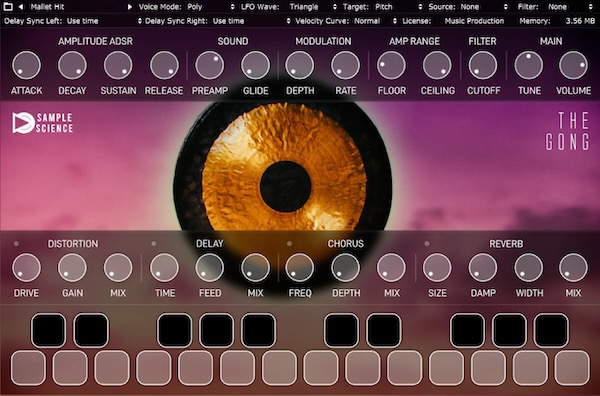The height and width of the screenshot is (396, 600).
Task: Click the Memory 3.56 MB readout
Action: click(580, 21)
